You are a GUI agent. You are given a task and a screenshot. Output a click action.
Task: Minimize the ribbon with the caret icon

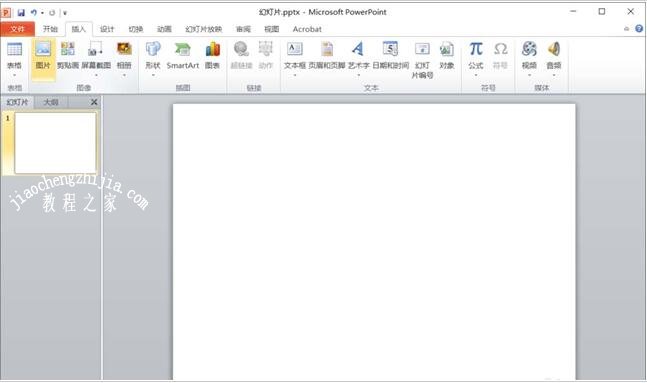click(626, 29)
